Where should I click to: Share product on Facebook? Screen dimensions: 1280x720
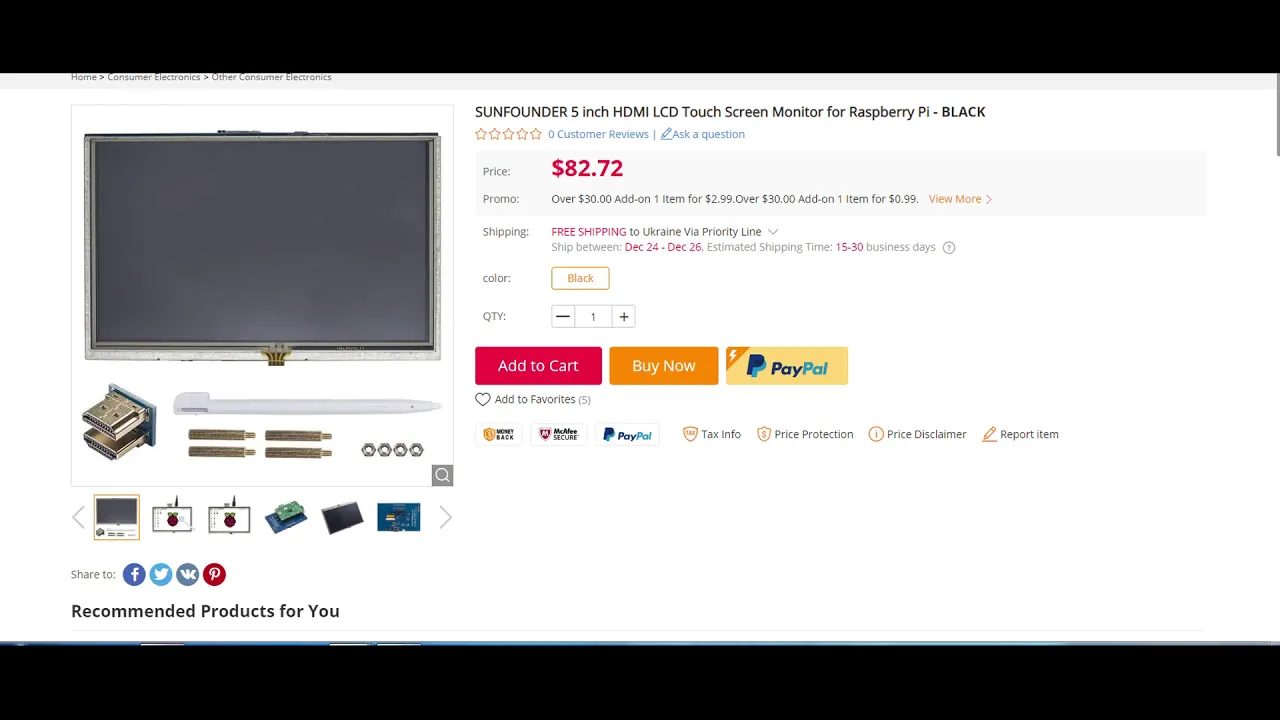(x=134, y=574)
